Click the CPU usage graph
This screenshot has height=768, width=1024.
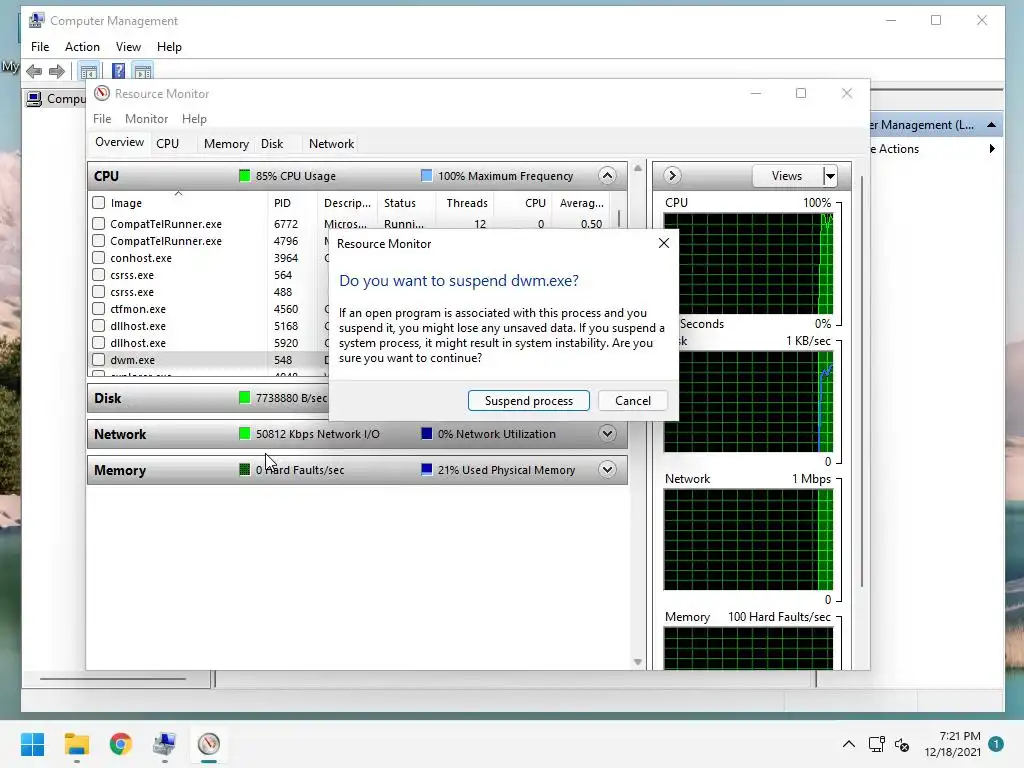(748, 263)
